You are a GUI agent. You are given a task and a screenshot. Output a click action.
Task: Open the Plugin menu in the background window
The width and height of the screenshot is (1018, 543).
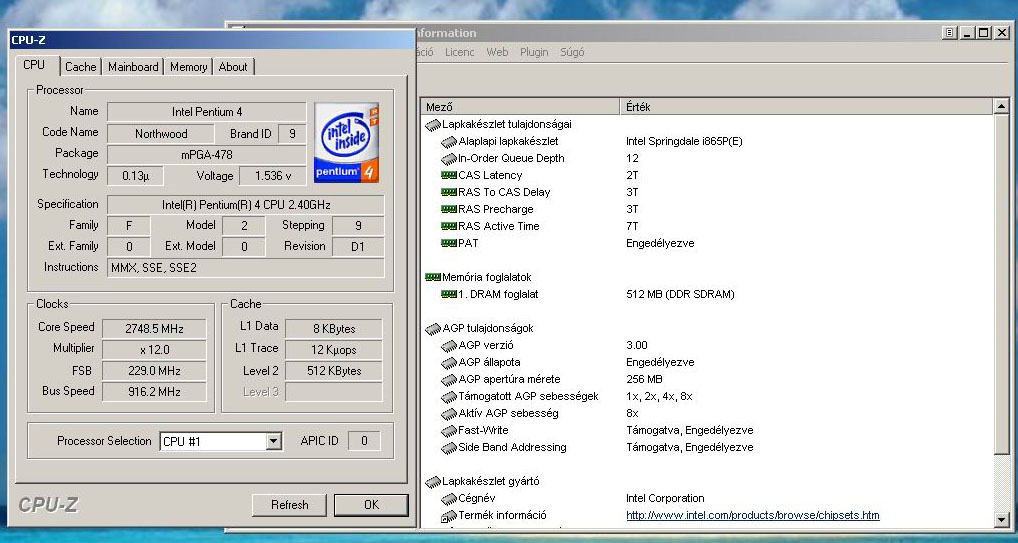[x=534, y=52]
